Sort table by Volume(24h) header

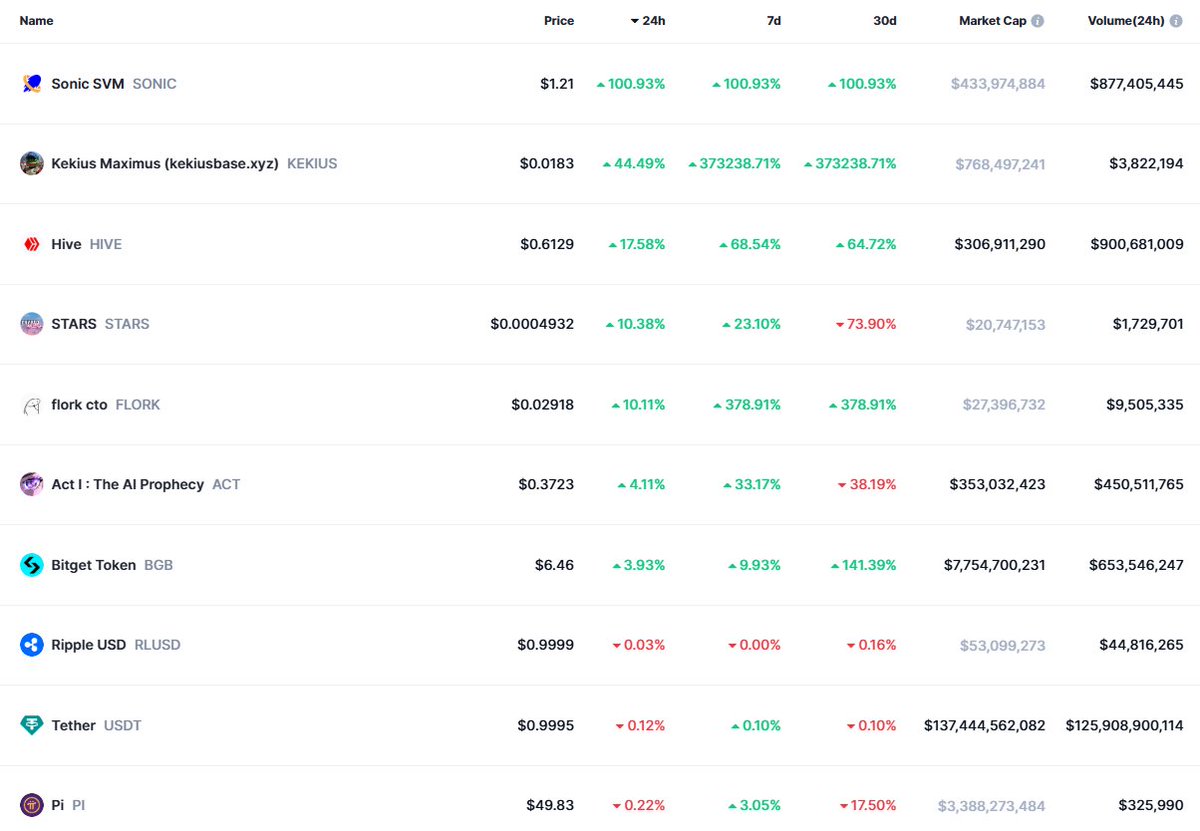pos(1126,21)
